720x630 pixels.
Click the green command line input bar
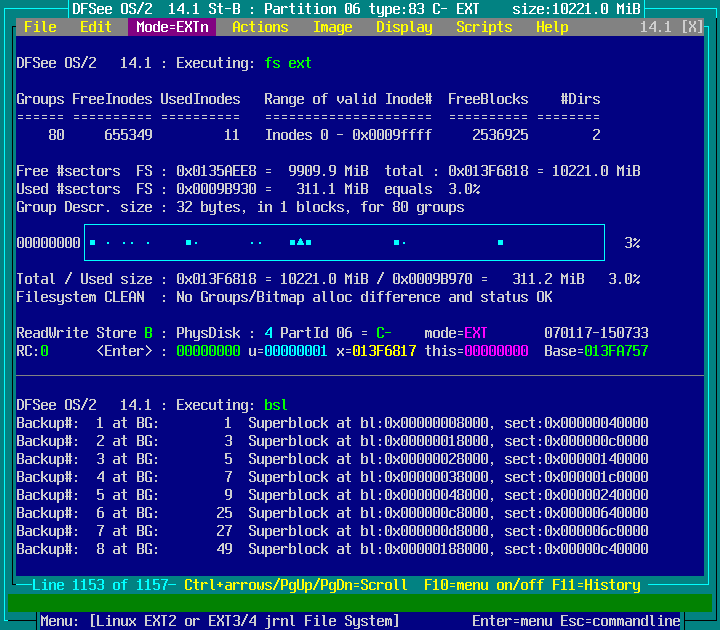coord(360,603)
